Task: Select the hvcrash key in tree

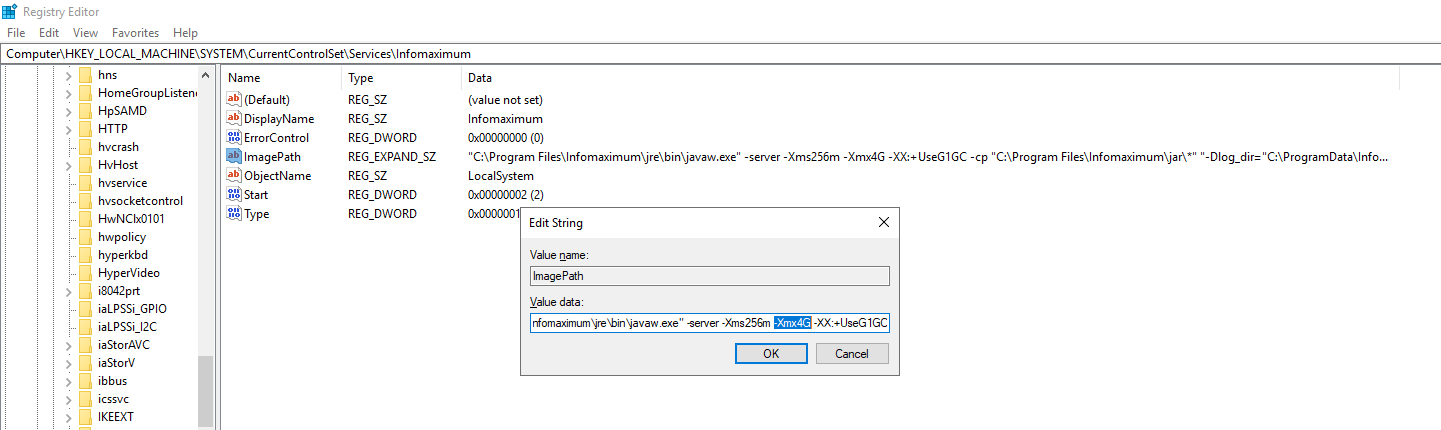Action: (x=118, y=147)
